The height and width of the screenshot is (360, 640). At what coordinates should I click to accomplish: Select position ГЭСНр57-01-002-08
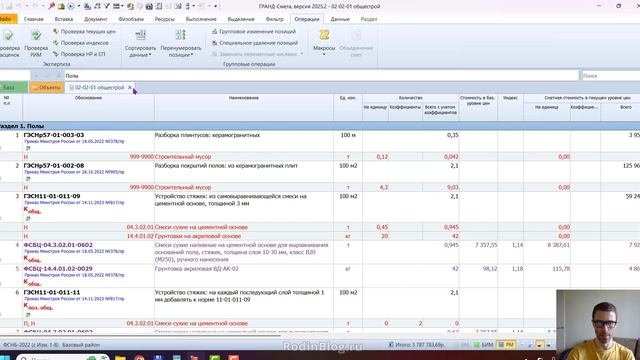[x=54, y=166]
